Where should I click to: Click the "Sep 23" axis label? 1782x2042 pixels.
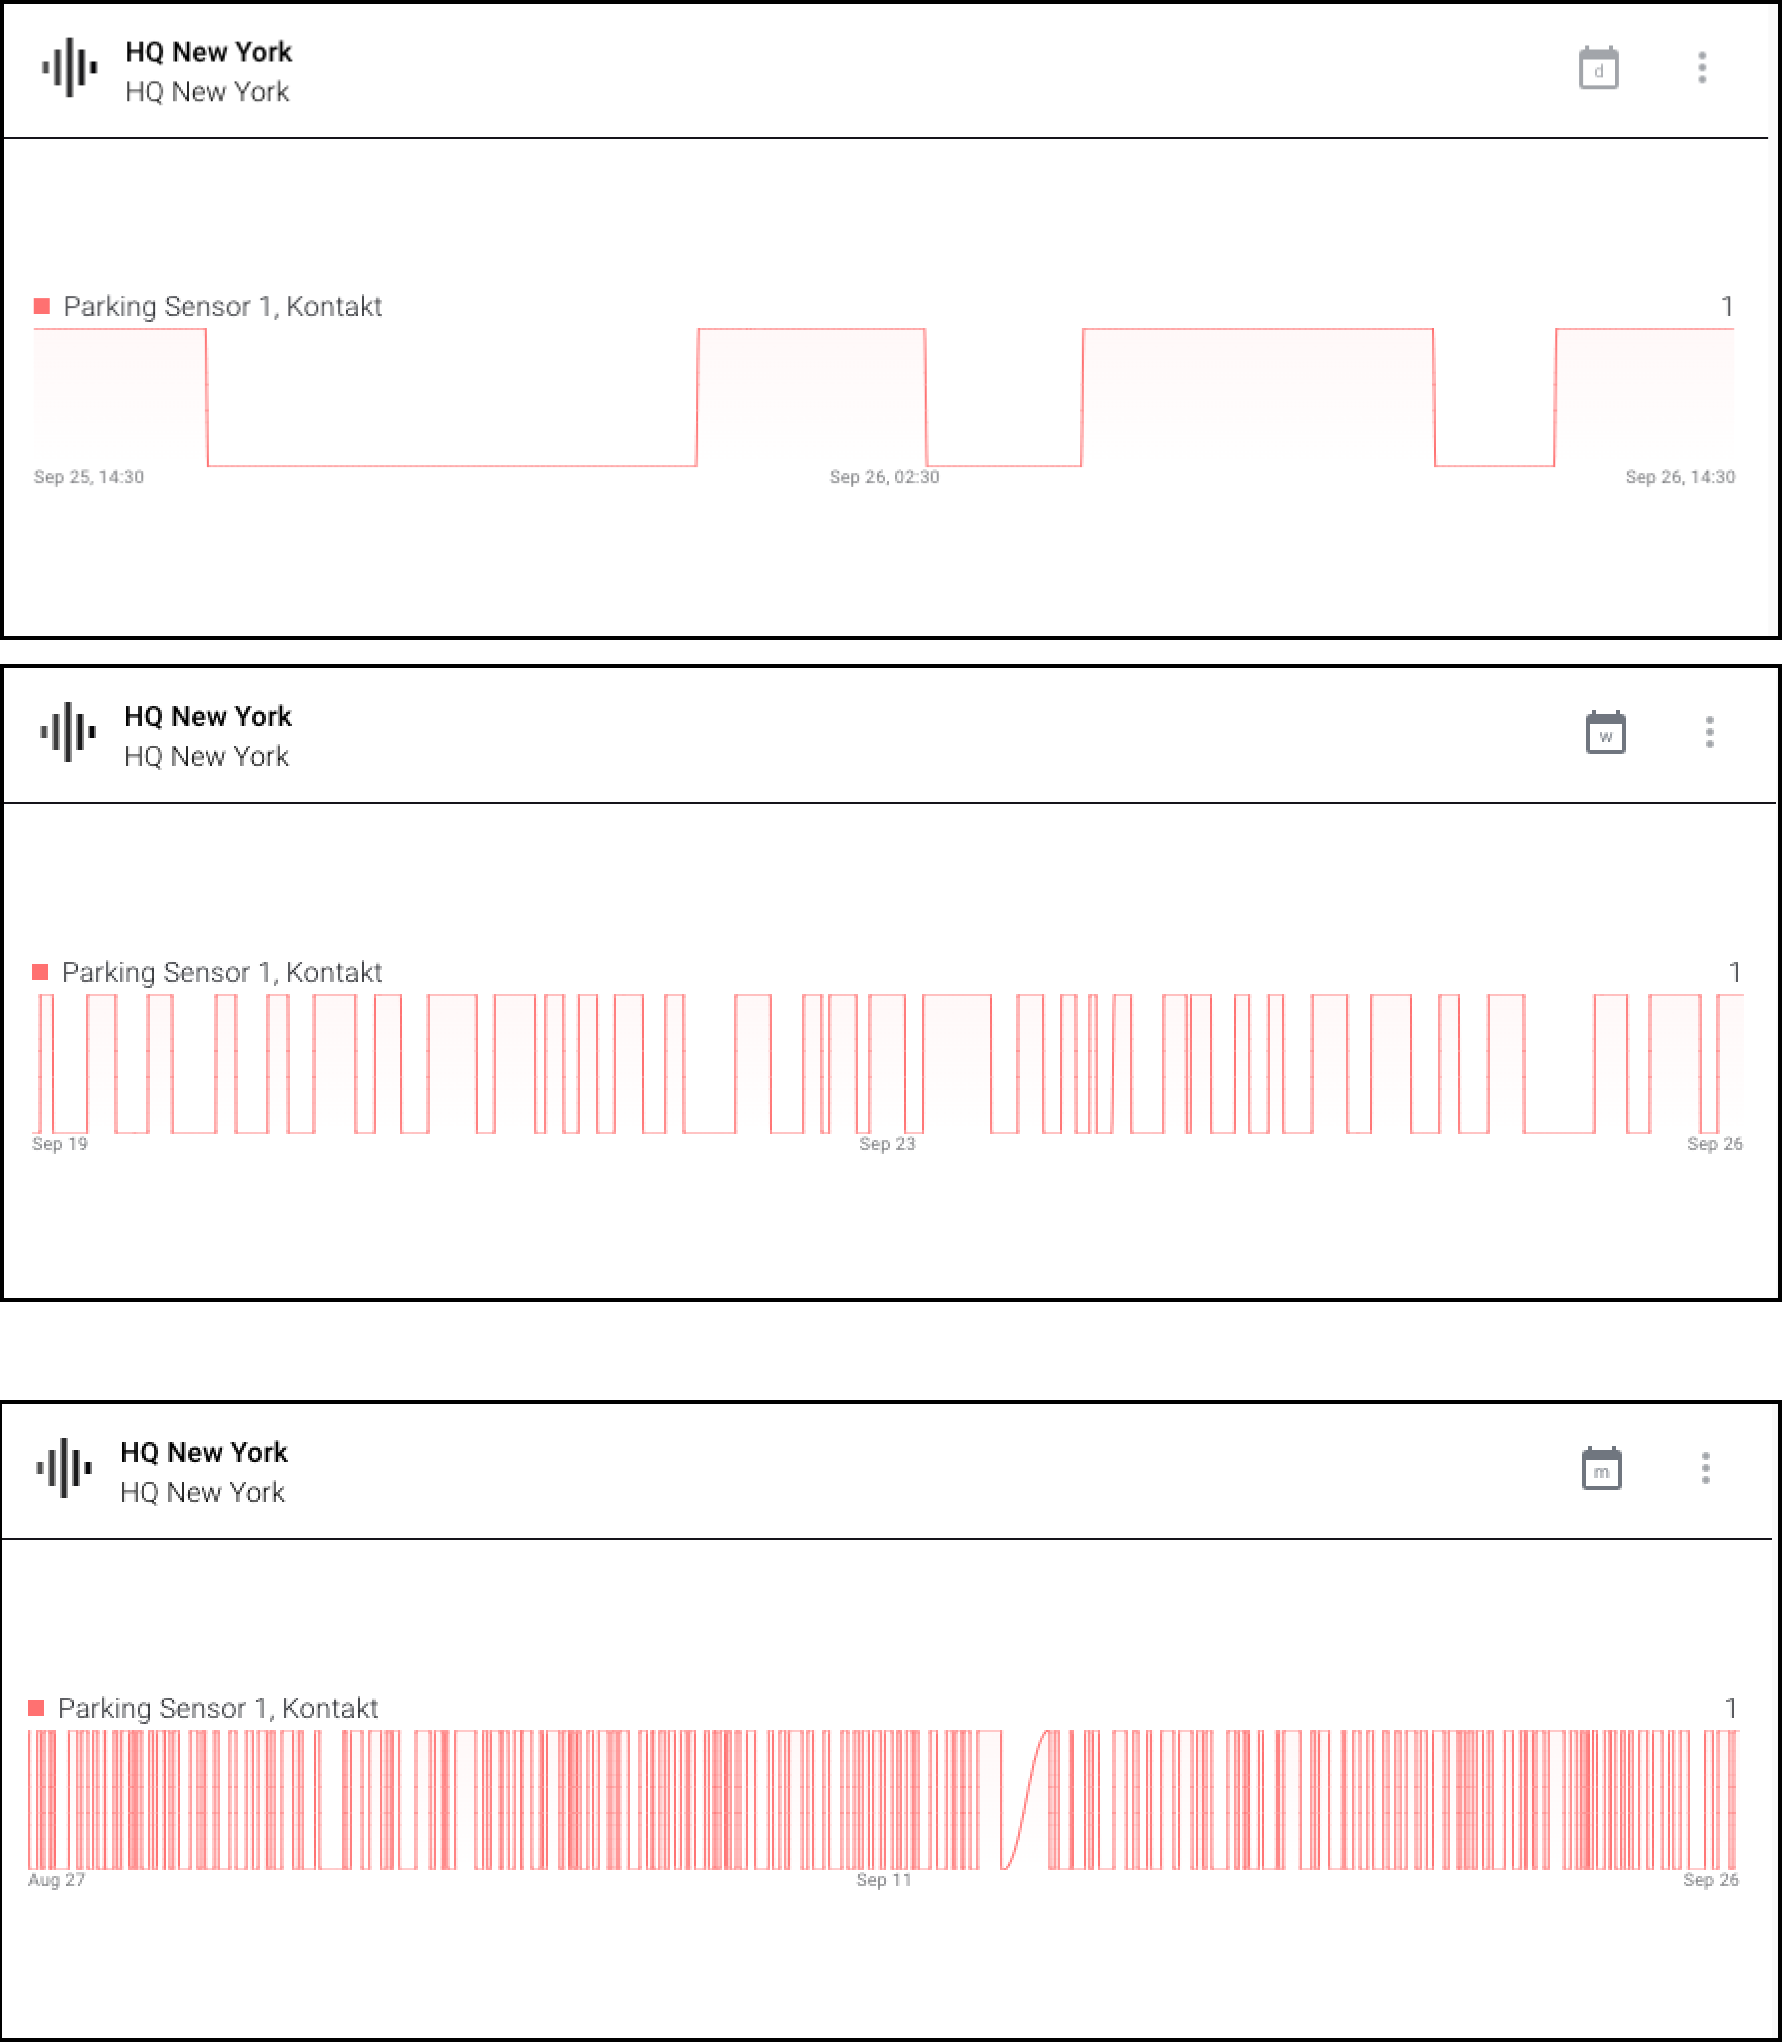[x=887, y=1143]
